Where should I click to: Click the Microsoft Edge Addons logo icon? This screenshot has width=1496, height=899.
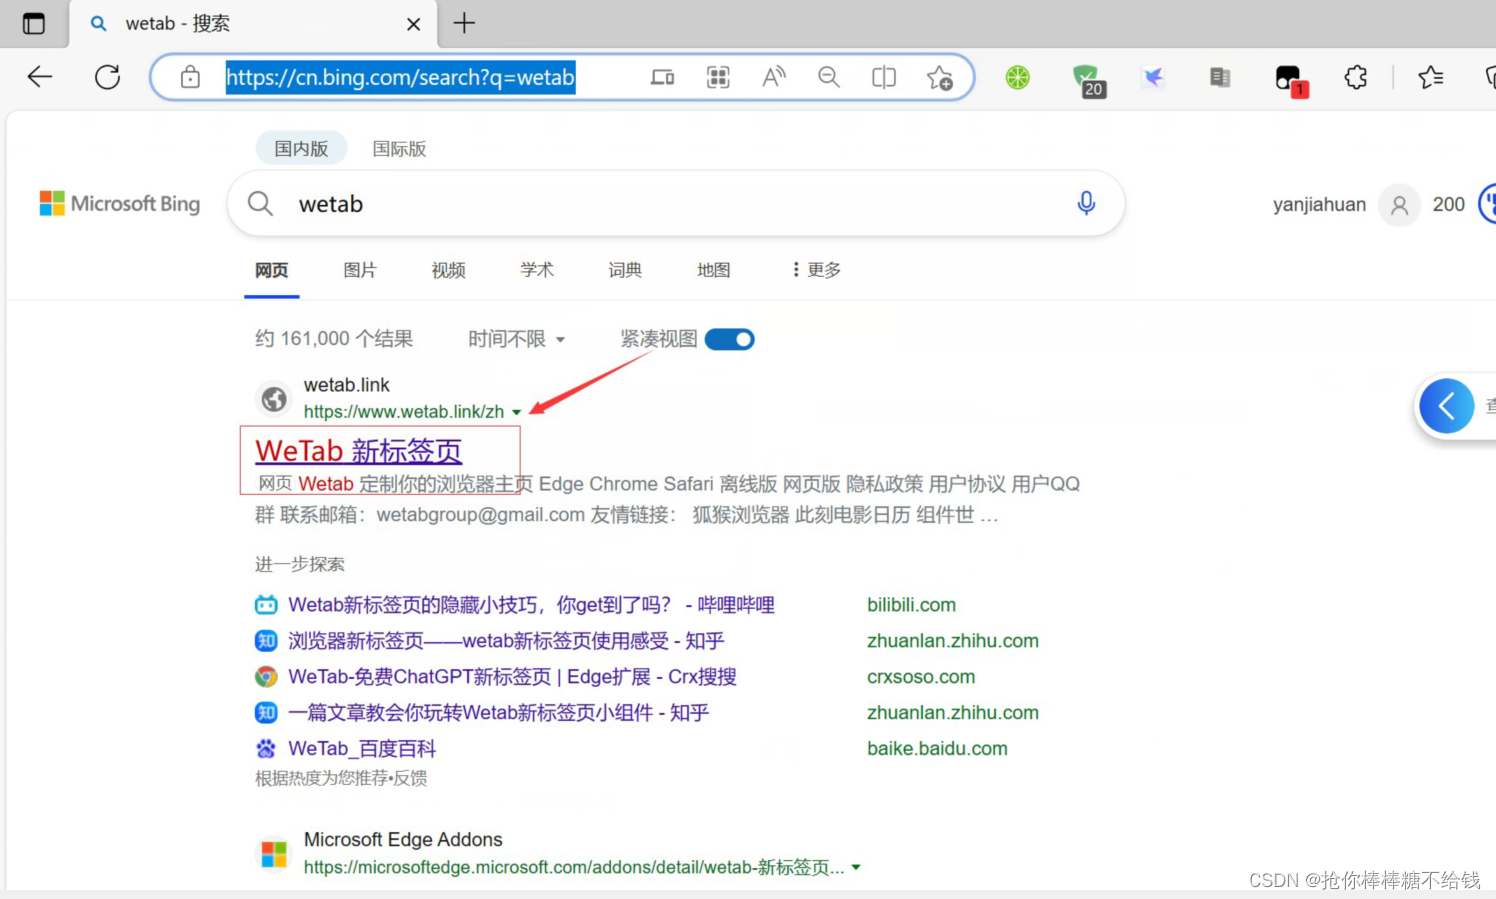point(274,854)
